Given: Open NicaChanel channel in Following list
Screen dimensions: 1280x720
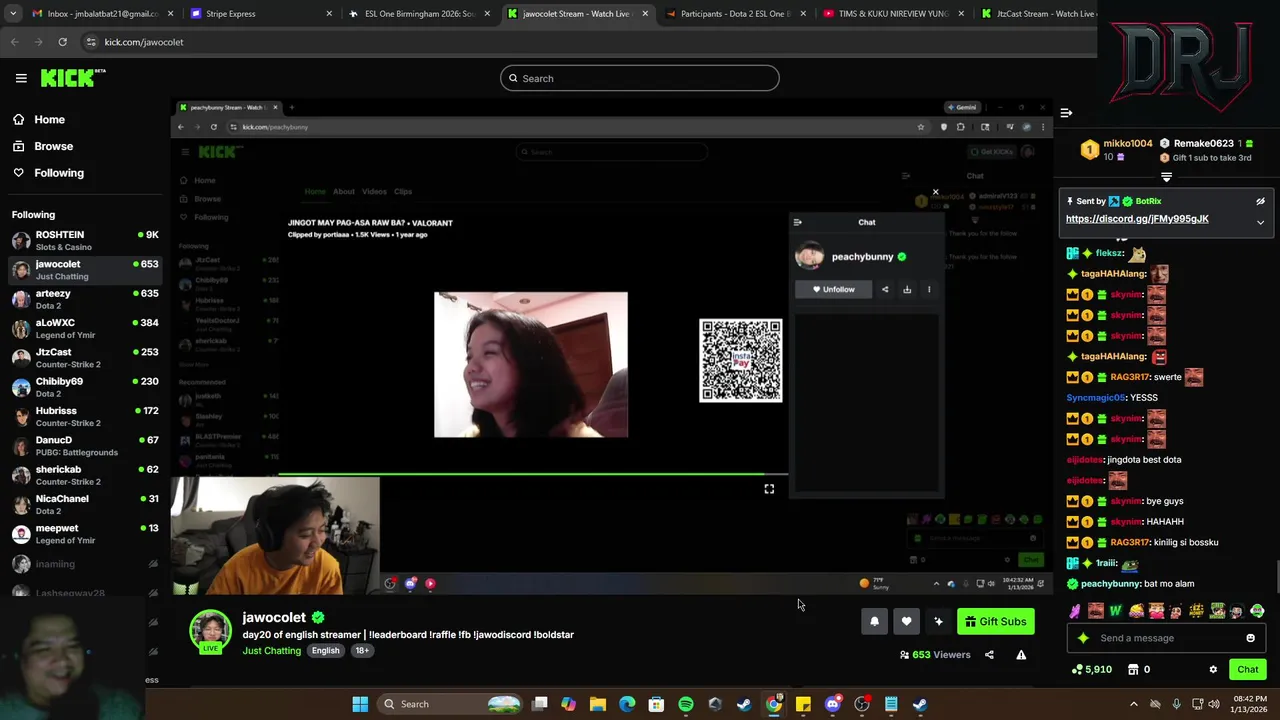Looking at the screenshot, I should click(85, 504).
